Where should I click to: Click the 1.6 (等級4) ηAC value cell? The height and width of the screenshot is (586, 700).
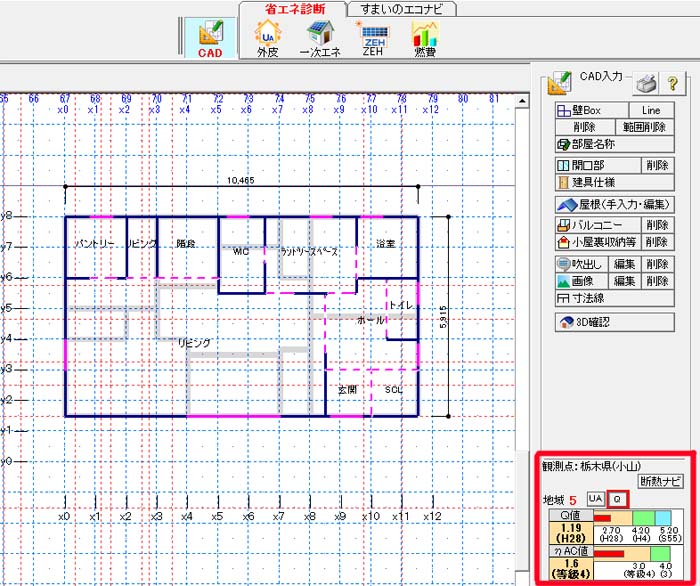point(571,568)
